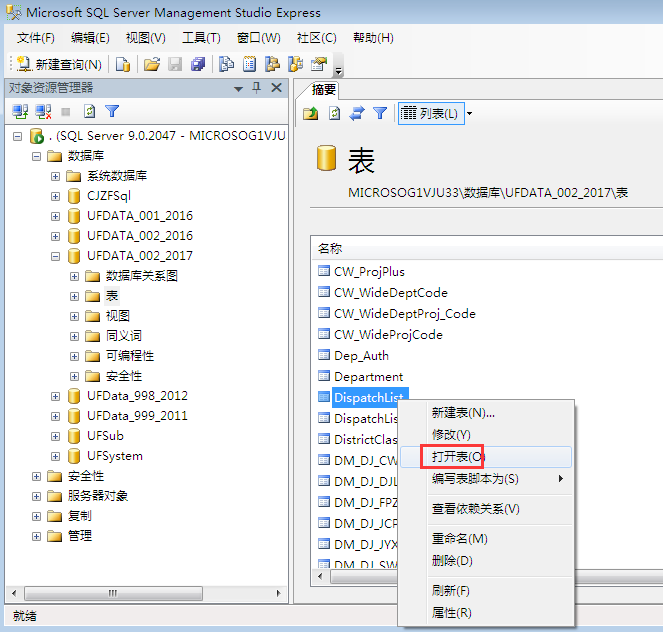This screenshot has height=632, width=663.
Task: Click the Connect icon in Object Explorer toolbar
Action: (x=20, y=112)
